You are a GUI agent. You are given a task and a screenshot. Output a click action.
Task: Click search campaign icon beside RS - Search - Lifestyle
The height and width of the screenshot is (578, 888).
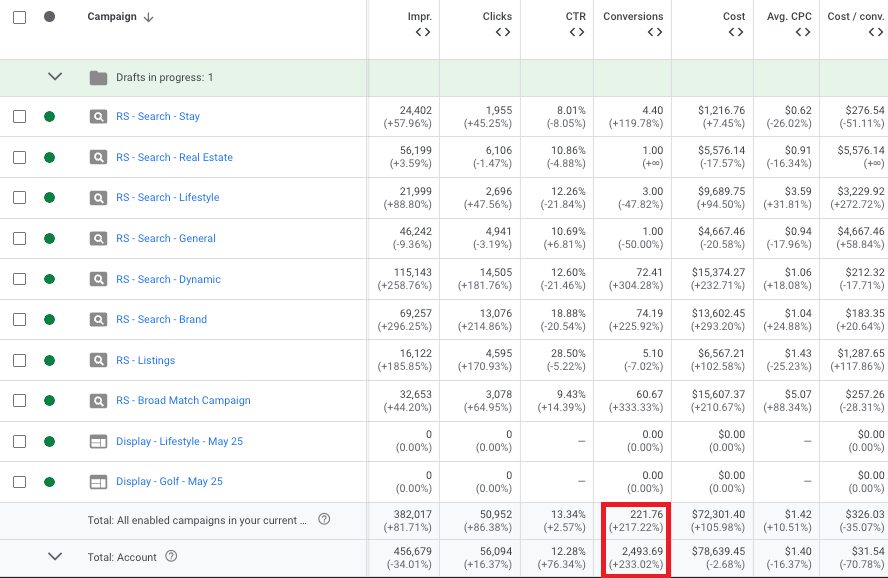coord(99,198)
